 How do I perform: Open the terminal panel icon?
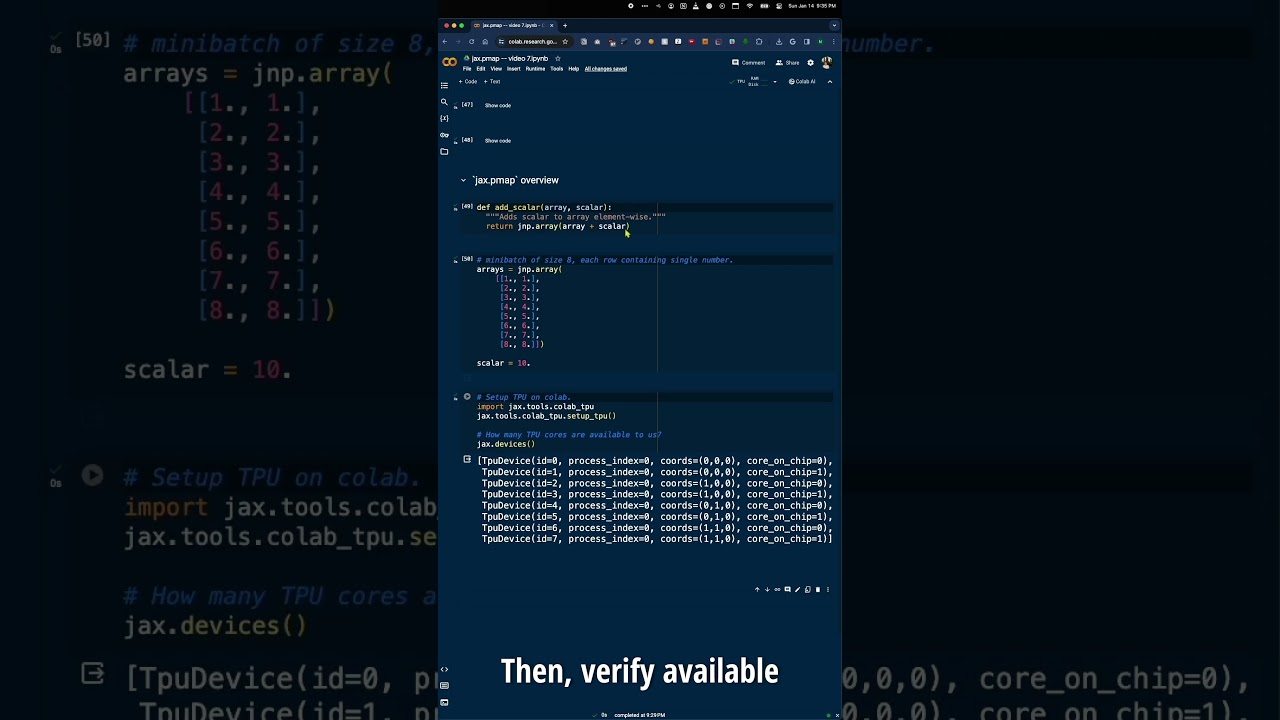point(444,702)
